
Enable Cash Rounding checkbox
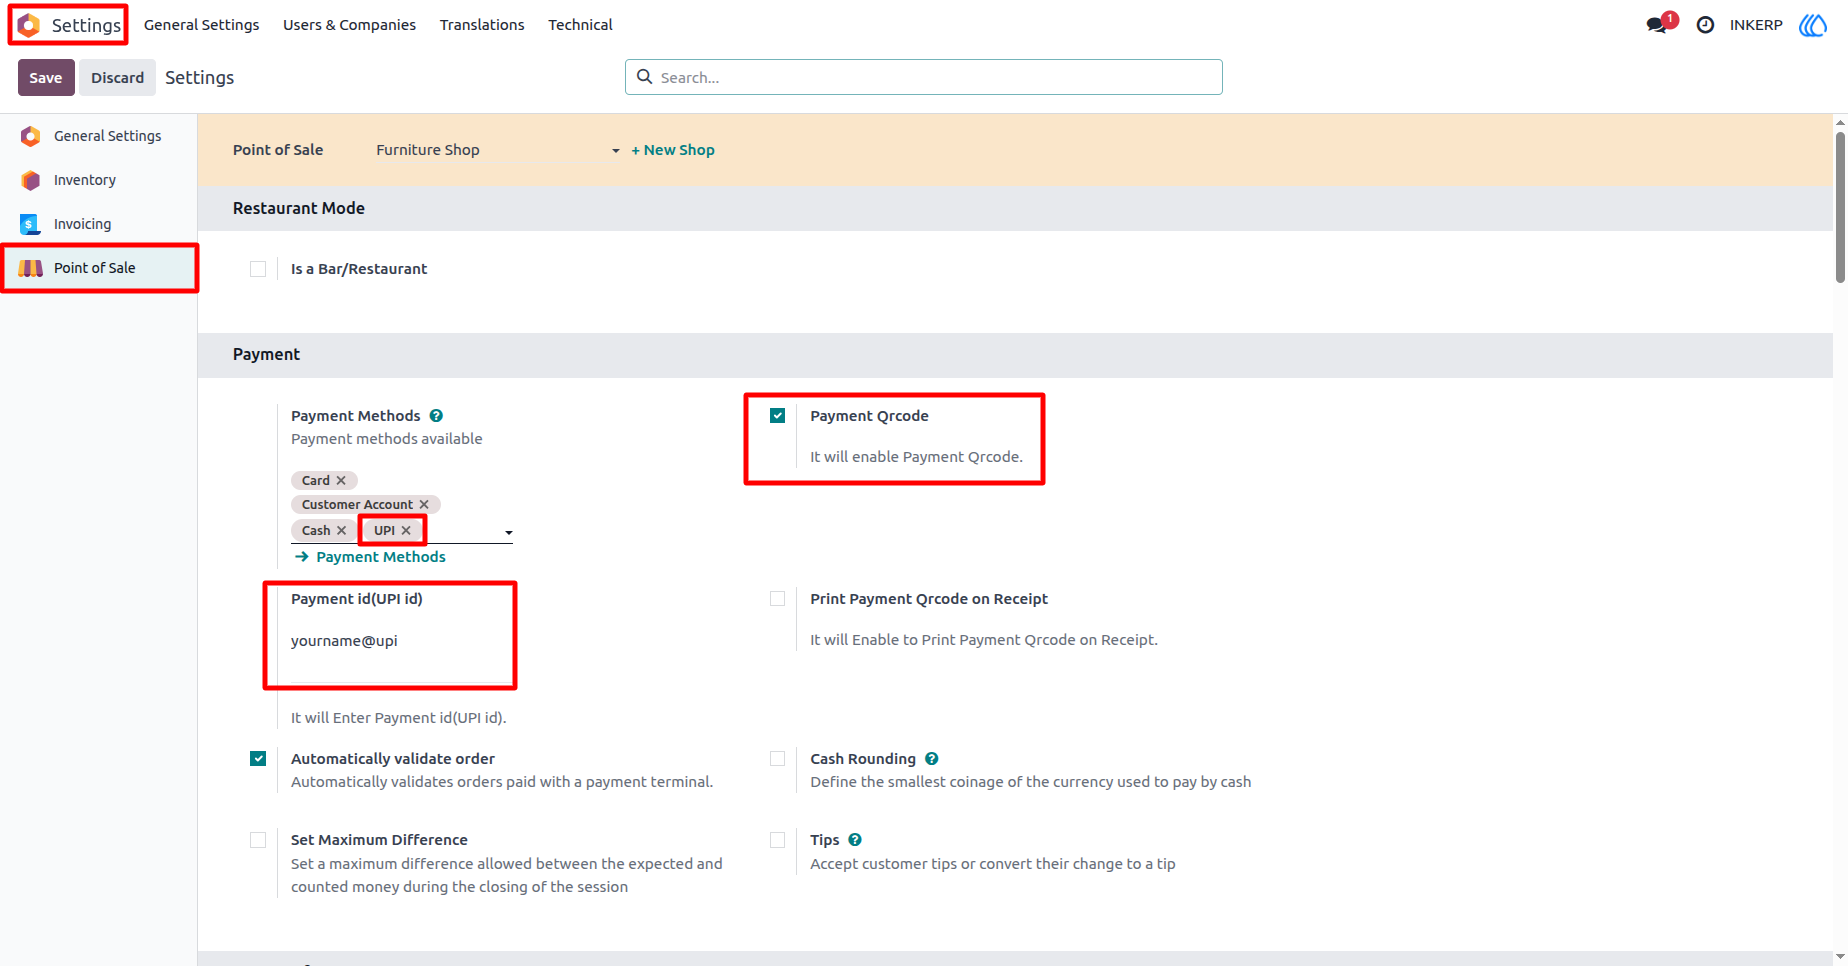(x=777, y=759)
